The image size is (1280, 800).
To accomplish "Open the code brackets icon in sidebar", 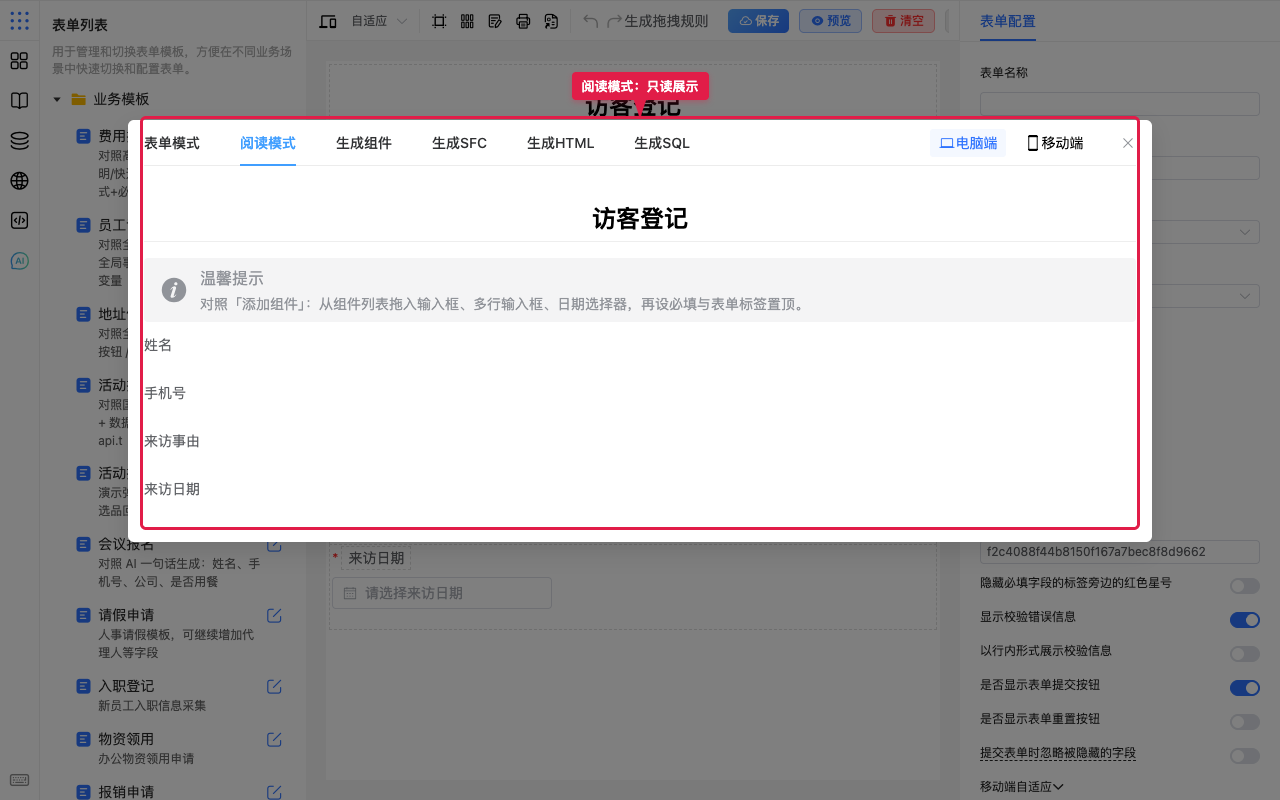I will click(x=19, y=221).
